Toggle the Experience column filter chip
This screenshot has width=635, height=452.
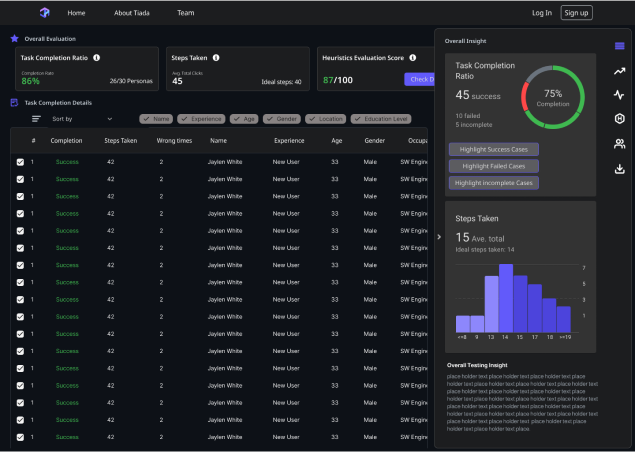click(201, 118)
